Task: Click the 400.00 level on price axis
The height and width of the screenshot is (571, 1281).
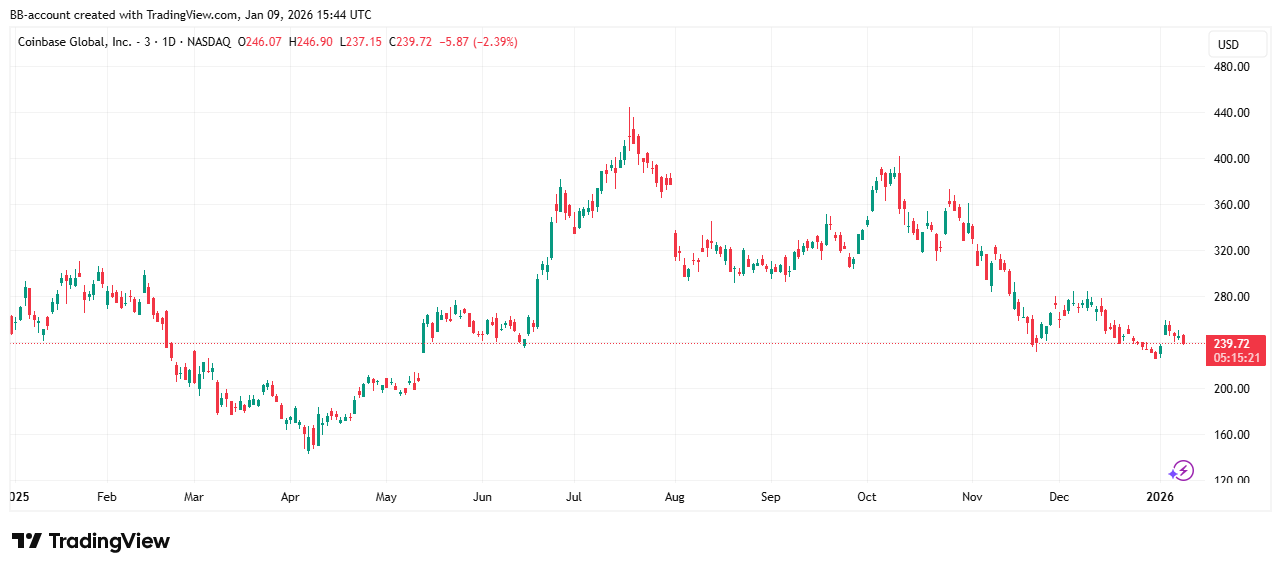Action: coord(1231,159)
